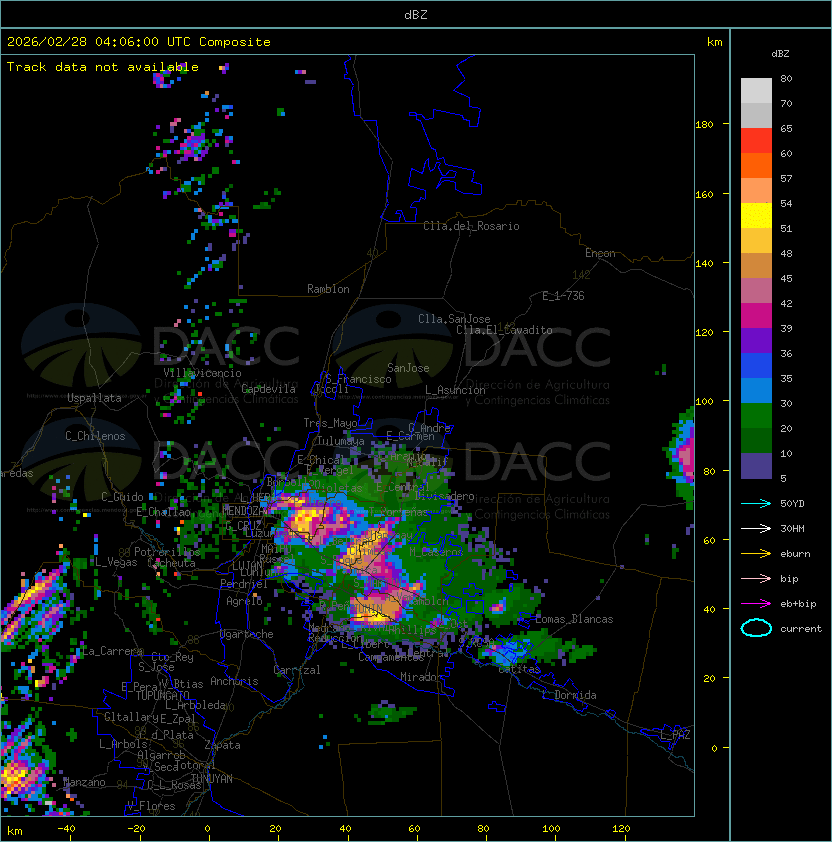Viewport: 832px width, 842px height.
Task: Click the cyan 50YD arrow in the legend
Action: [756, 504]
